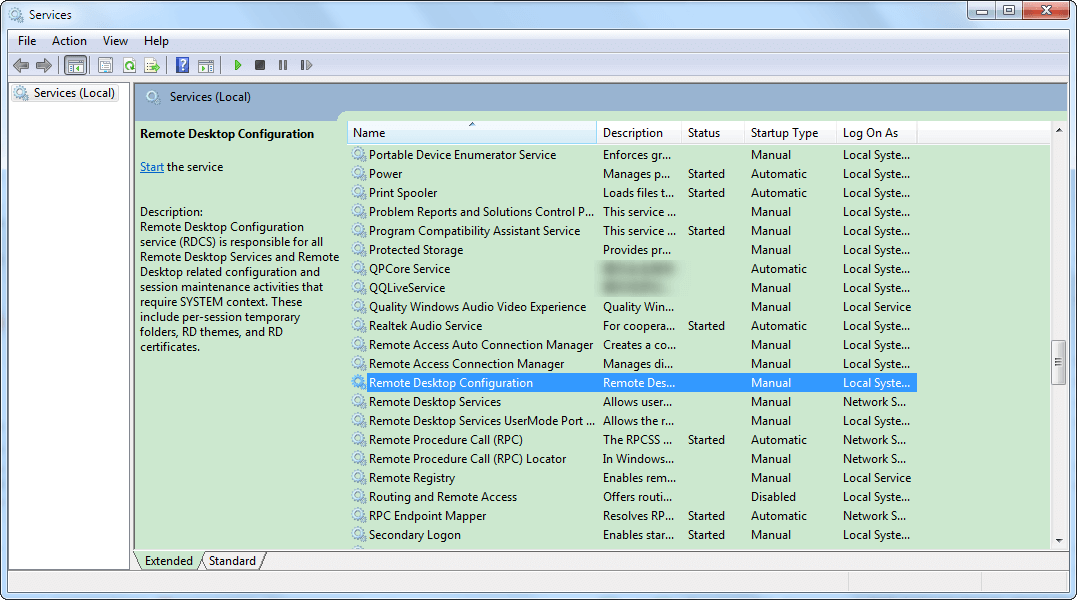Sort by the Log On As column header
The height and width of the screenshot is (600, 1077).
pyautogui.click(x=876, y=132)
